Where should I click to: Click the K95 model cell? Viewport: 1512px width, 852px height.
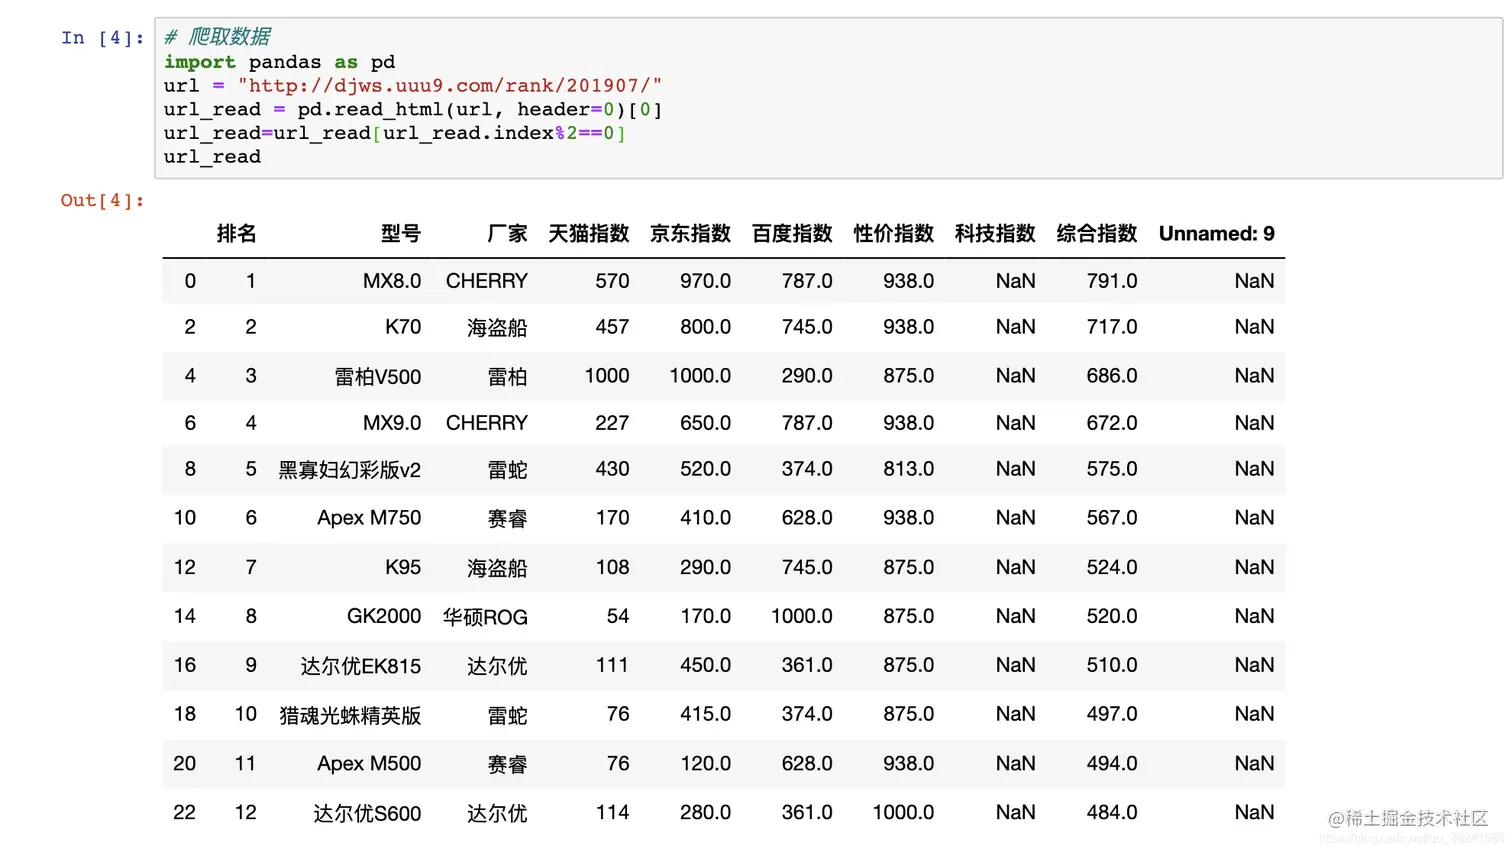[403, 567]
